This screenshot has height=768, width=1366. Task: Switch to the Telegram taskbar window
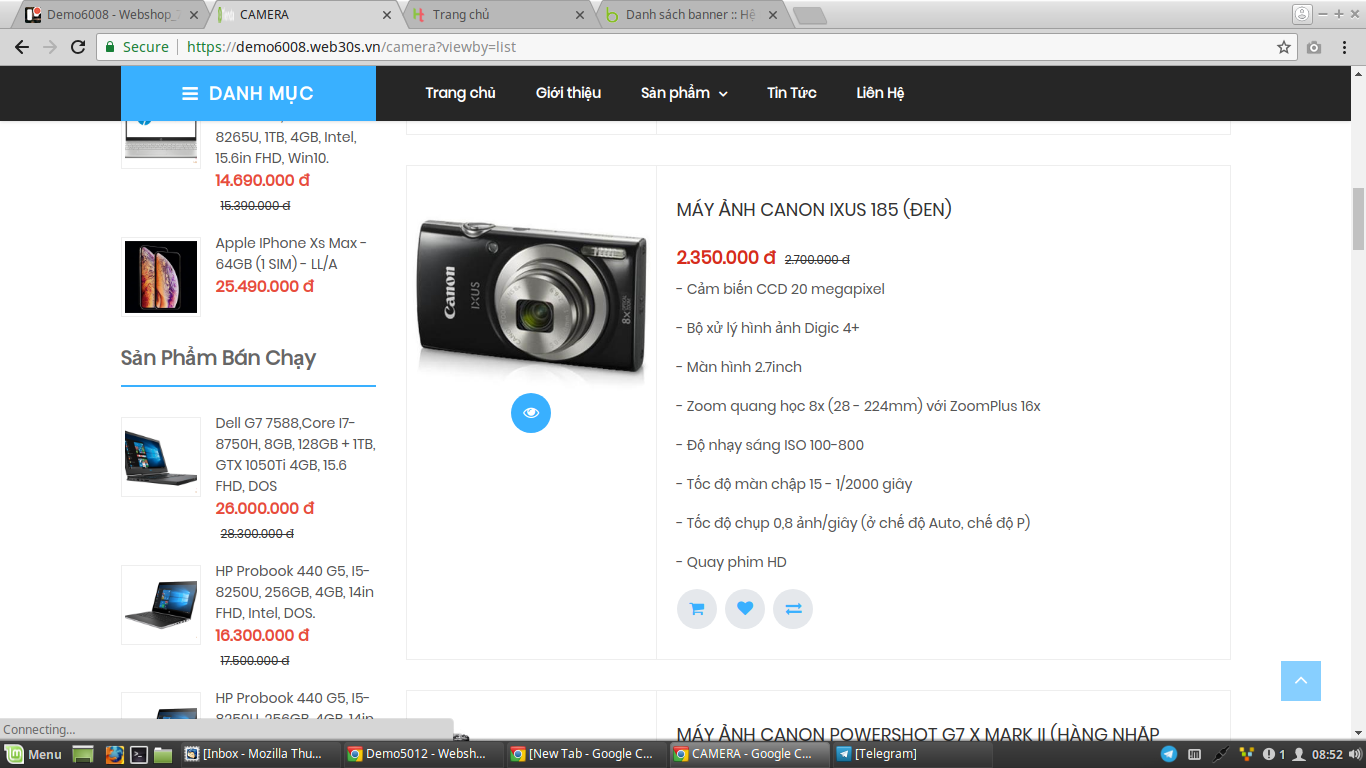[x=913, y=754]
